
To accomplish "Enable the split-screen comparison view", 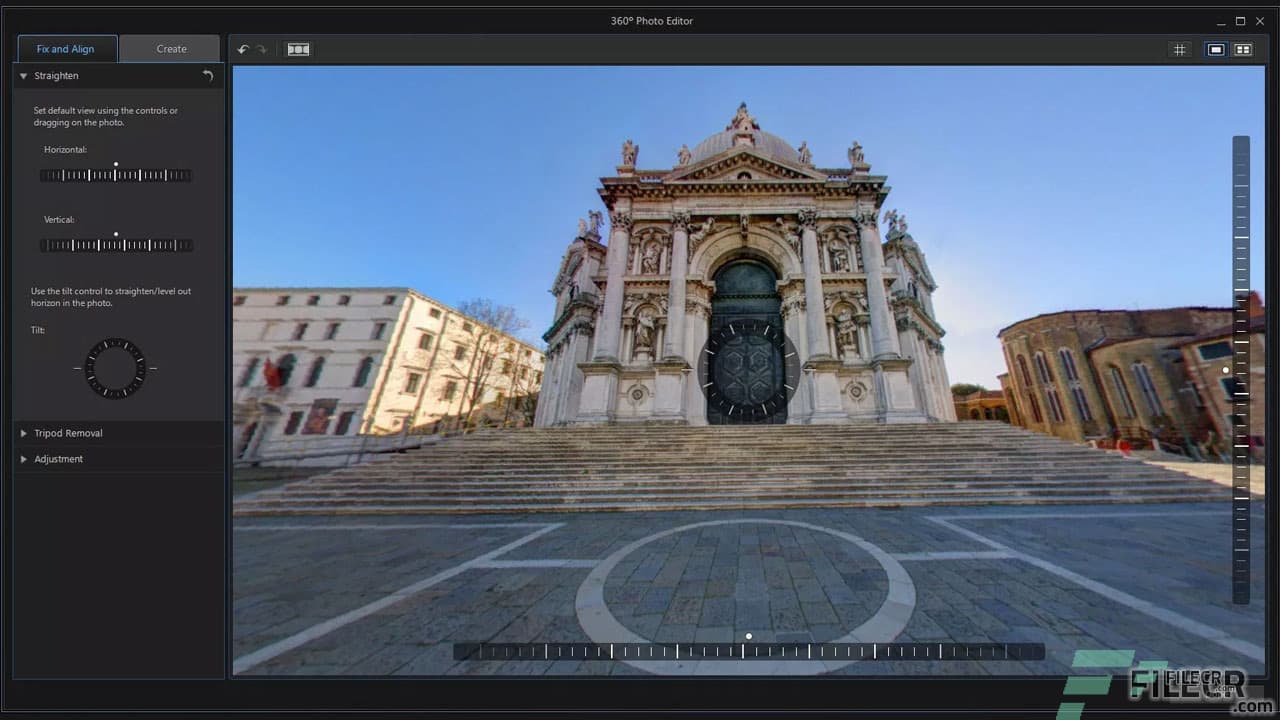I will coord(1243,48).
